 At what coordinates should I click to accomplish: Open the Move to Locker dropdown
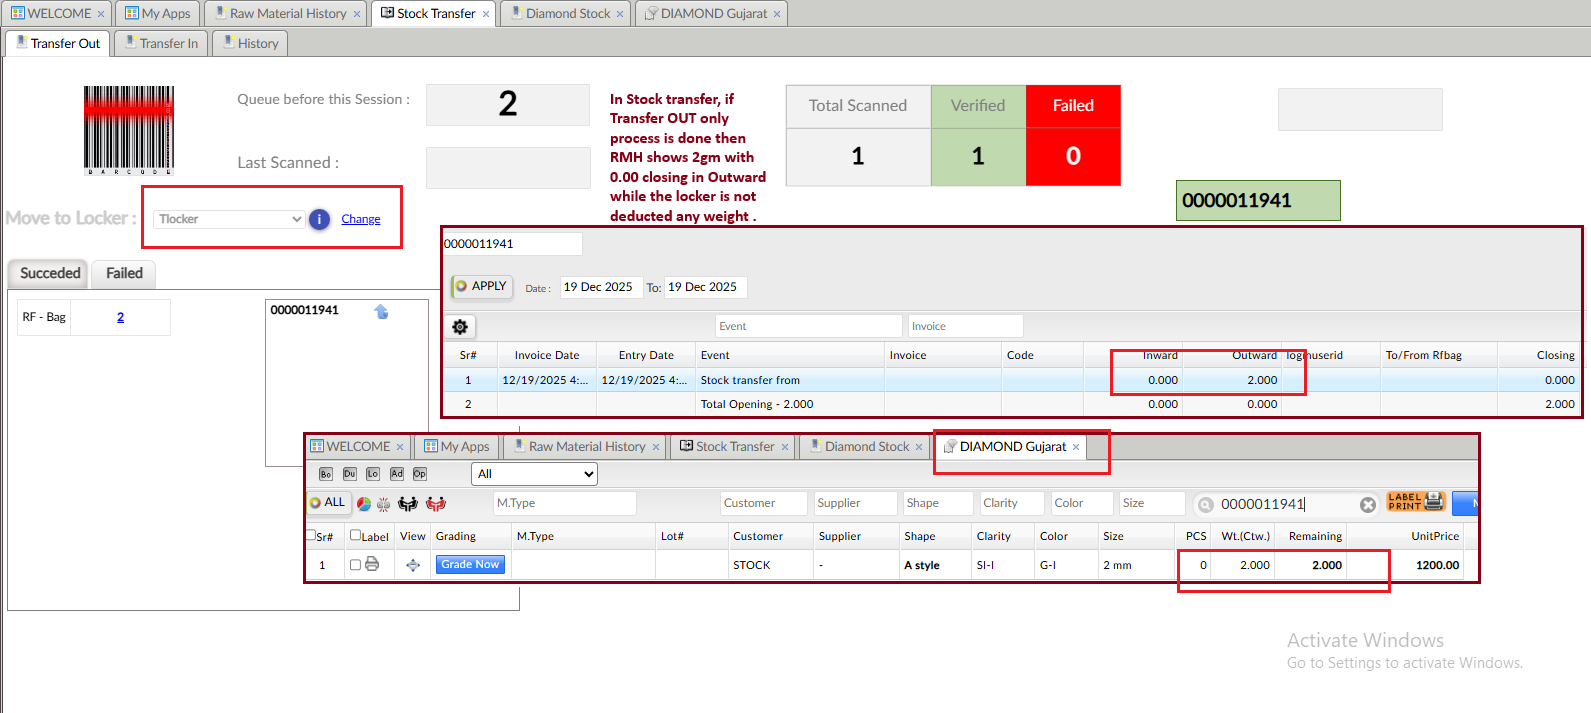coord(229,219)
